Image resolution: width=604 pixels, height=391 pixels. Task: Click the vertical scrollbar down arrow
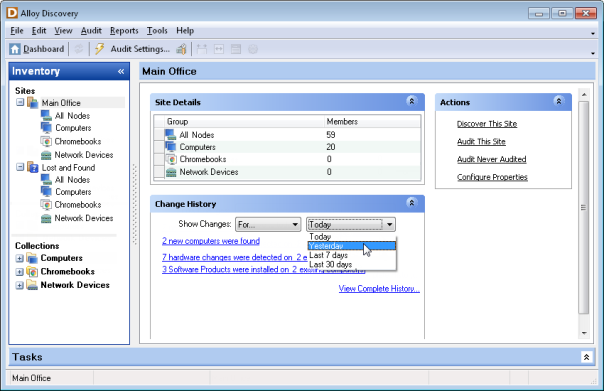[584, 333]
